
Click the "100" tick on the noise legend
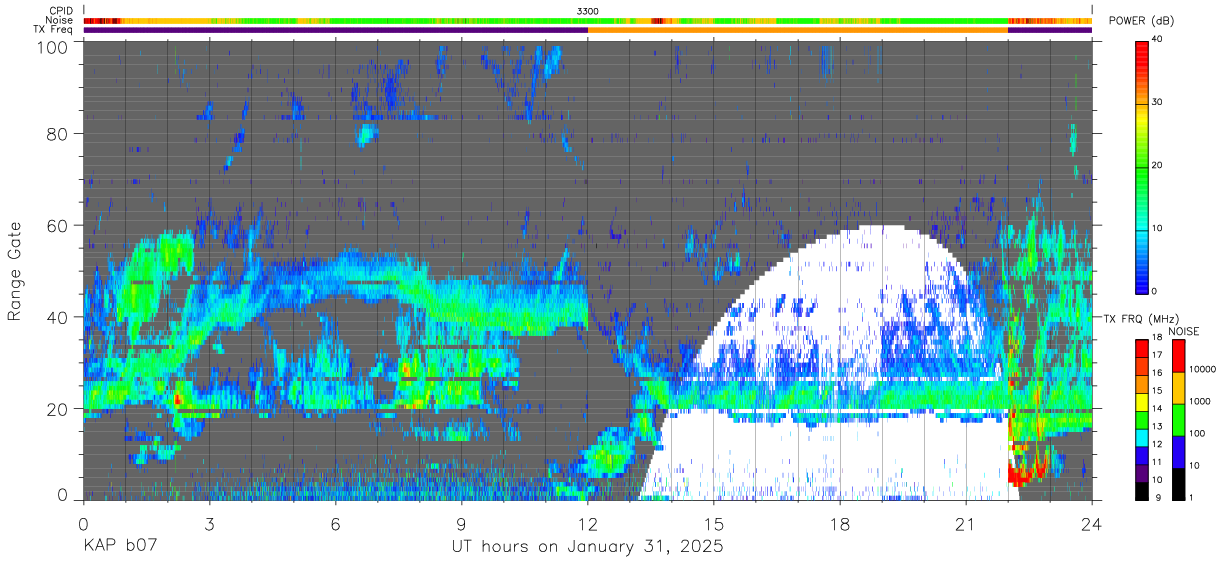pos(1197,433)
